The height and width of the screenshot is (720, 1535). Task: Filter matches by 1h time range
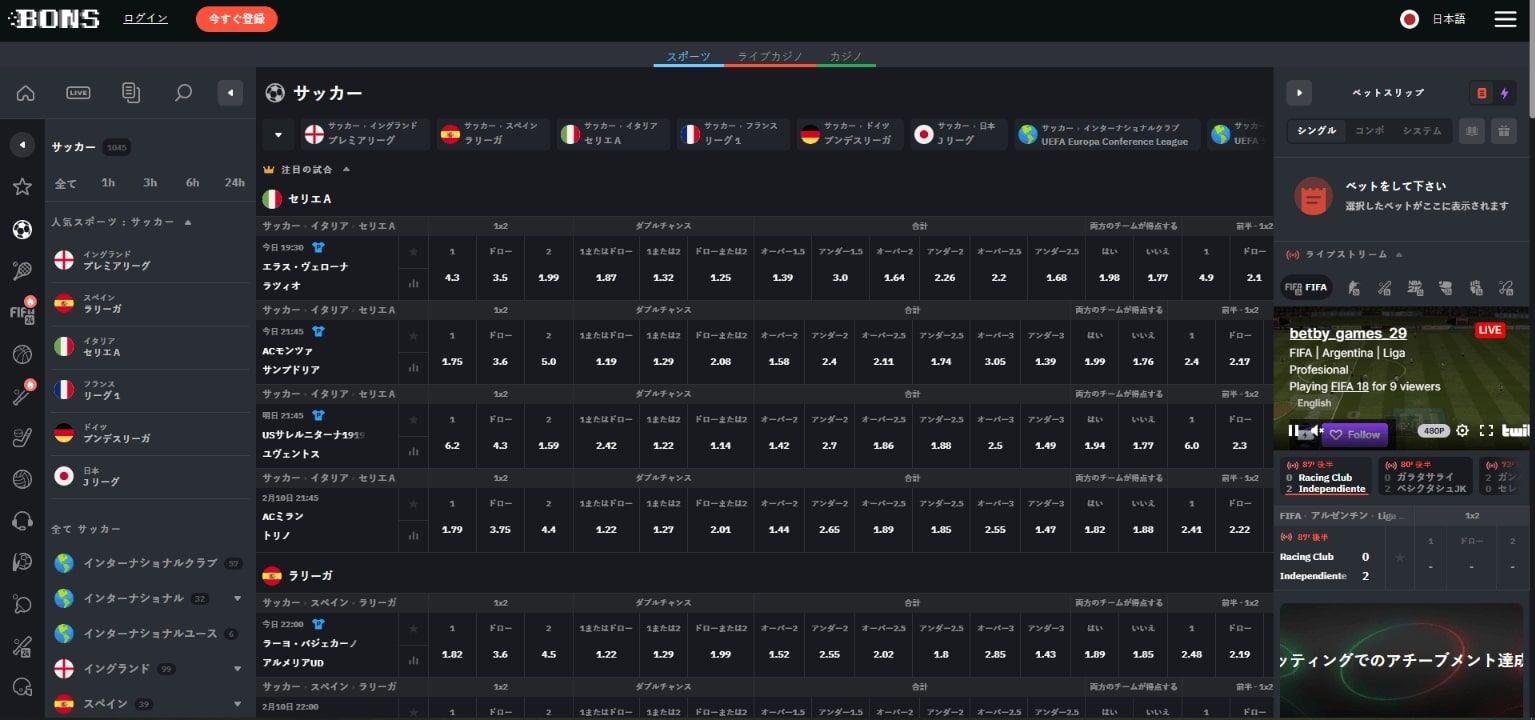click(x=108, y=183)
